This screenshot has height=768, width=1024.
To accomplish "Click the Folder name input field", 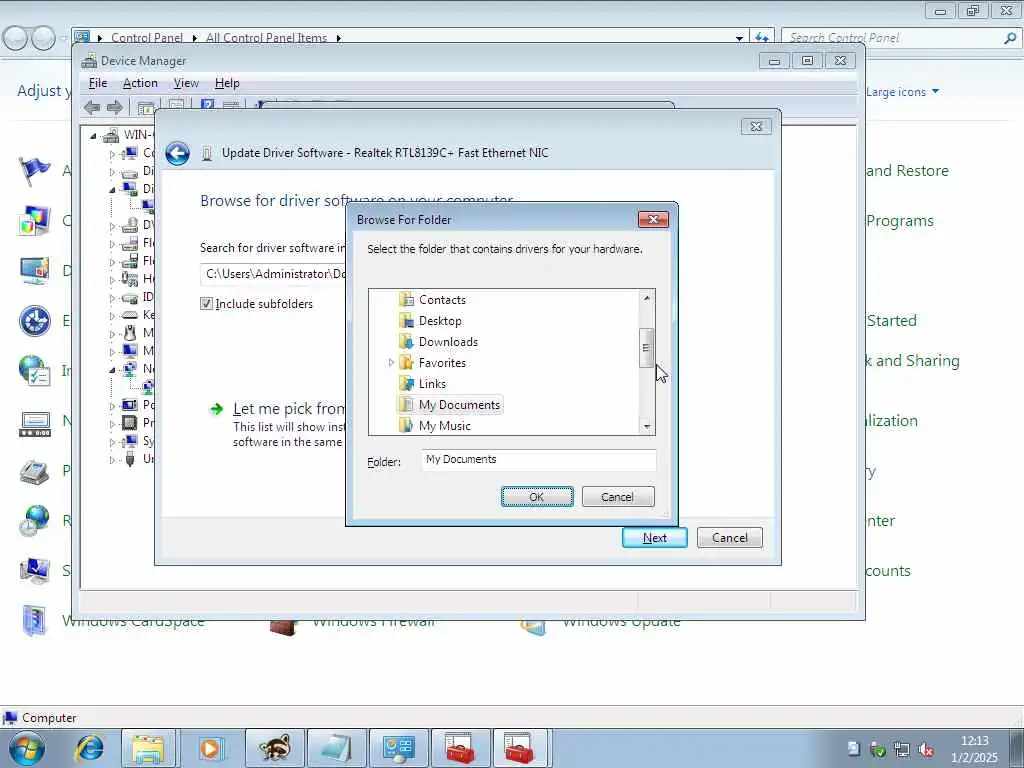I will [538, 460].
